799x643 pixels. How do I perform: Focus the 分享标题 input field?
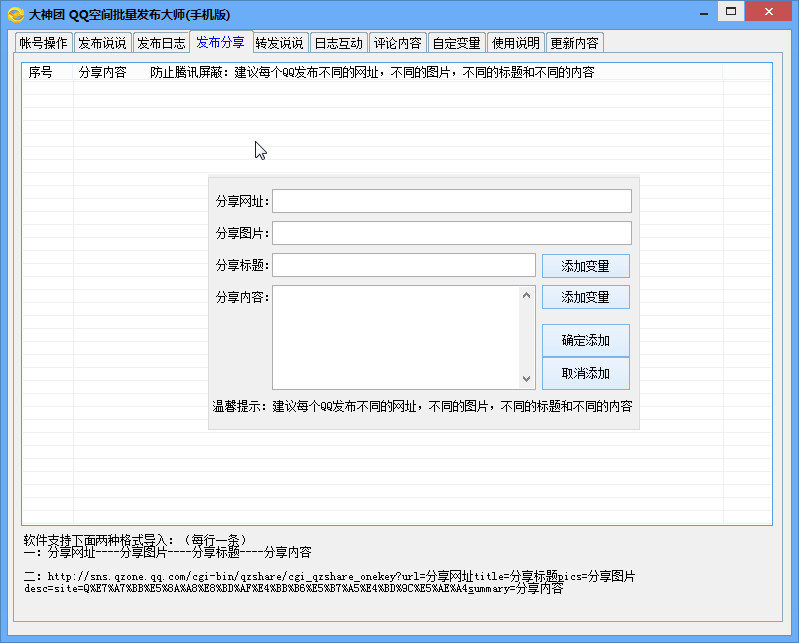point(404,265)
